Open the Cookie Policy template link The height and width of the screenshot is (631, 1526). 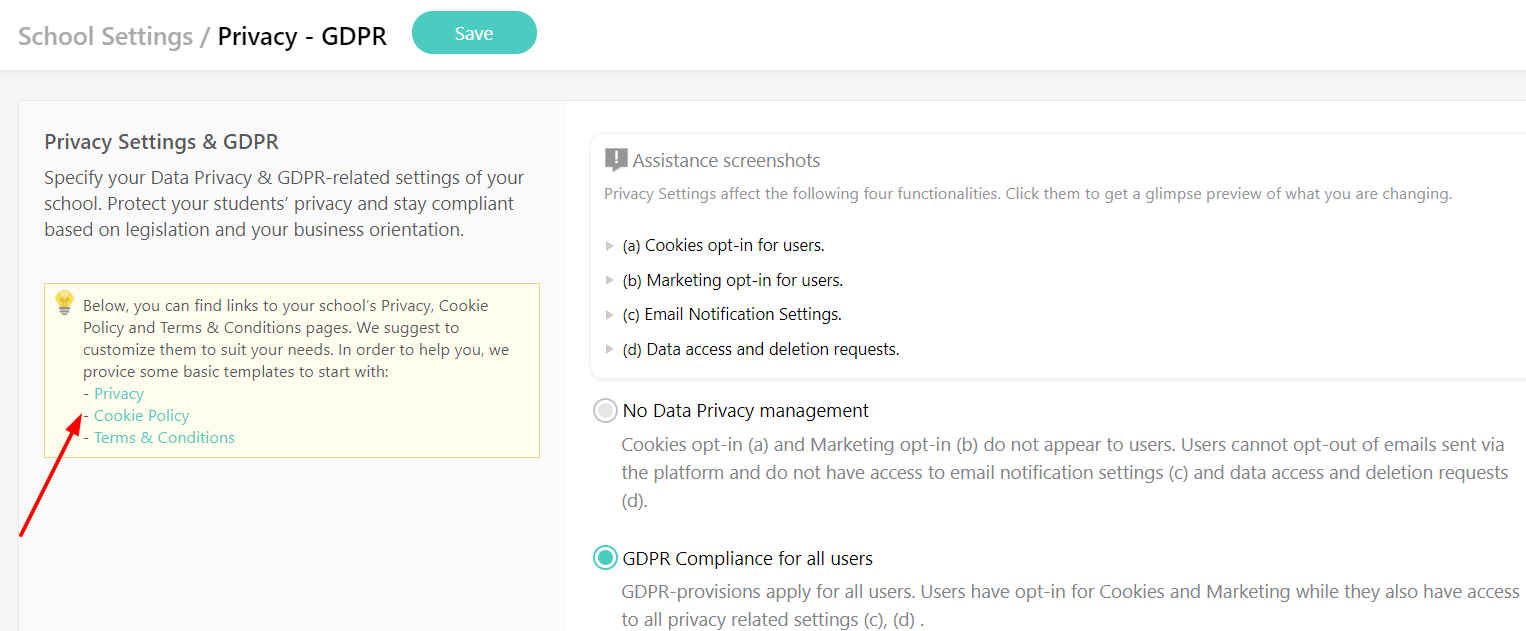point(141,415)
